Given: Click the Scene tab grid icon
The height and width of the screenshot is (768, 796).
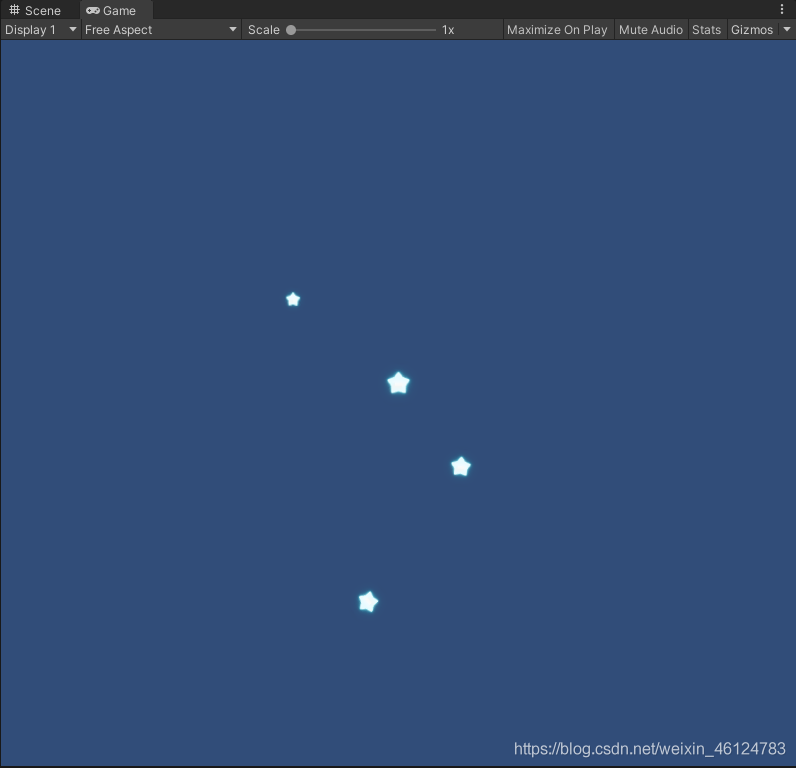Looking at the screenshot, I should 14,10.
